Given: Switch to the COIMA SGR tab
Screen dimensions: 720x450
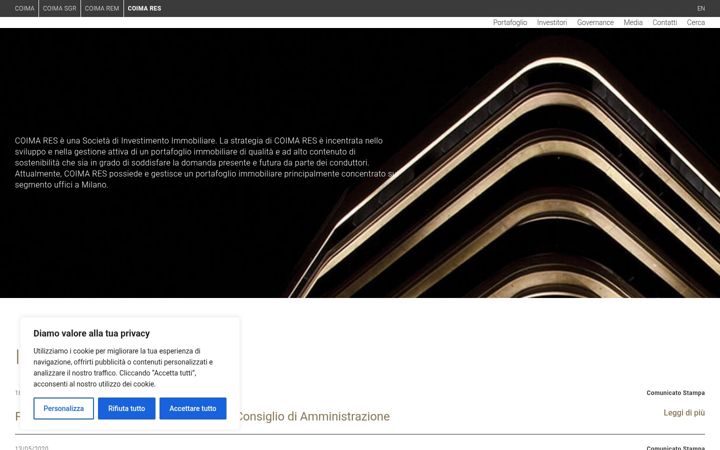Looking at the screenshot, I should tap(60, 8).
